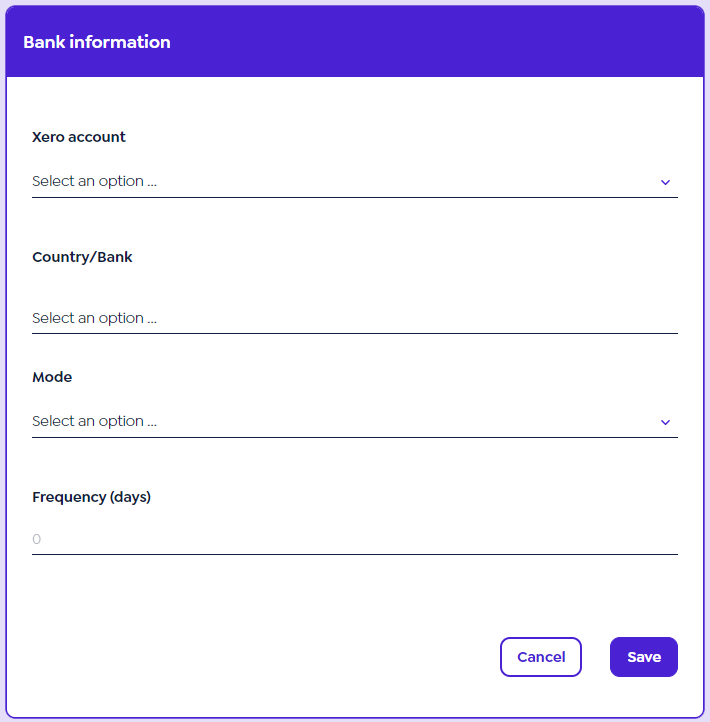Open the Country/Bank selector field
710x722 pixels.
(354, 318)
